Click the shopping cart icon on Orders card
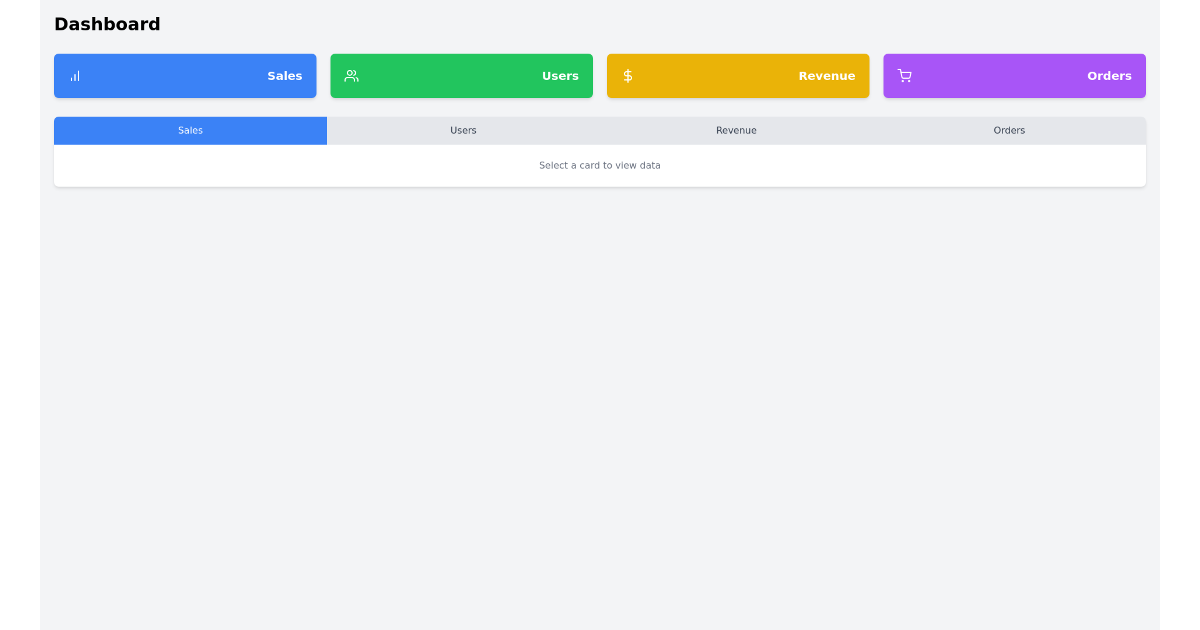 905,75
